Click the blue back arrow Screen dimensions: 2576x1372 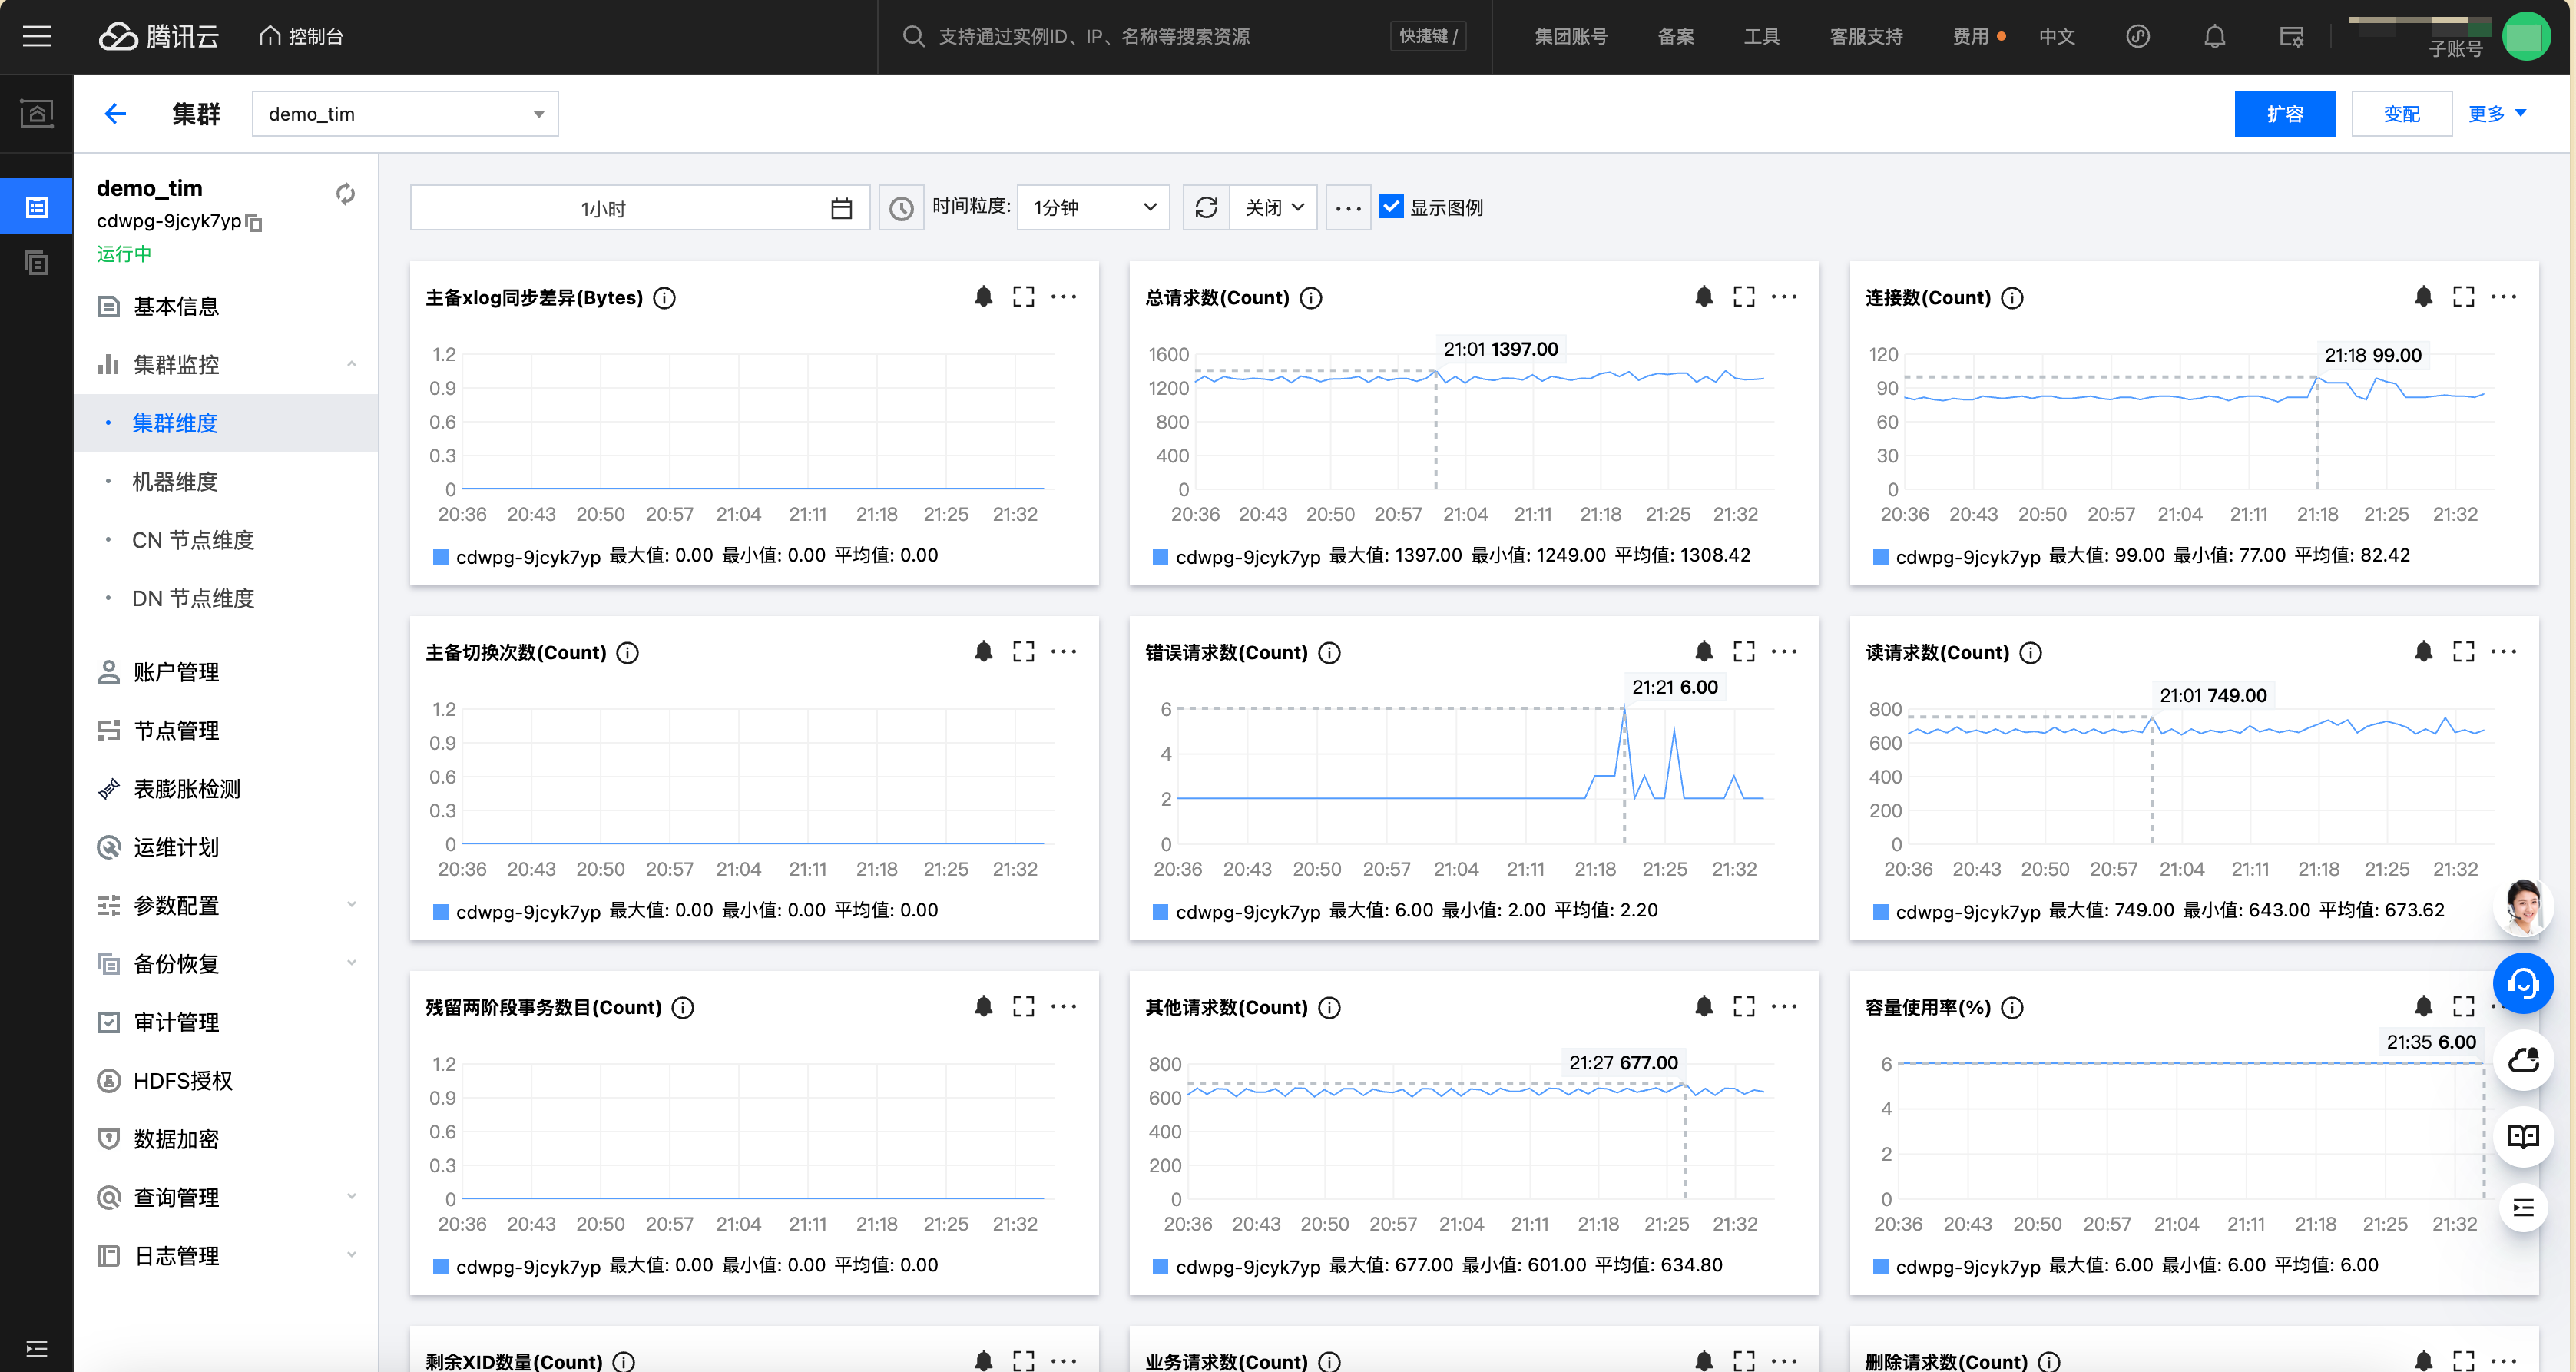pos(115,114)
